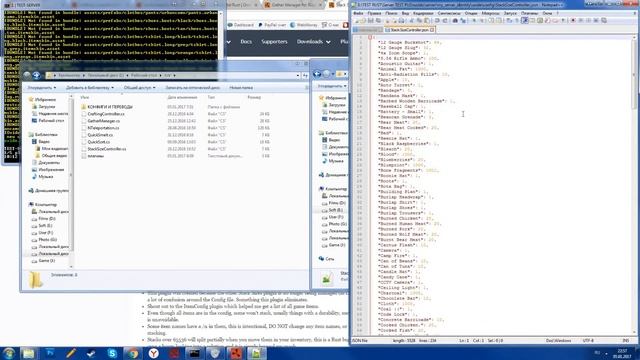Select QuickSort.cs file
This screenshot has height=360, width=640.
click(x=98, y=142)
